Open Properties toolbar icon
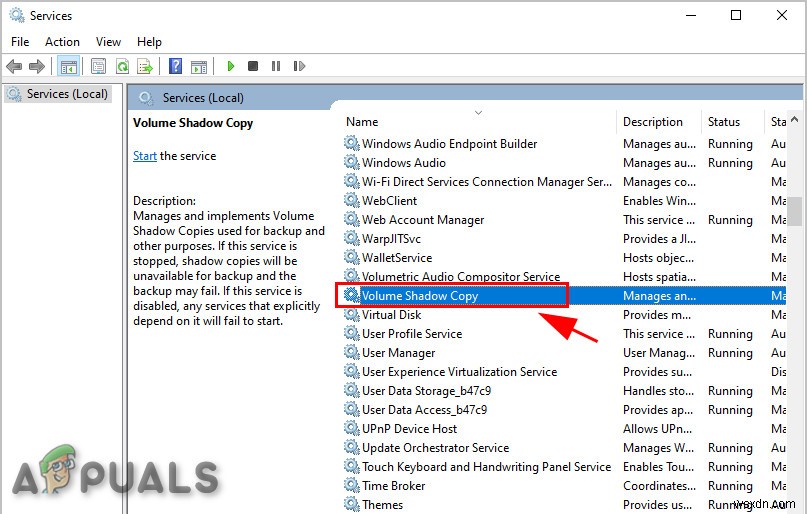807x514 pixels. pyautogui.click(x=98, y=66)
